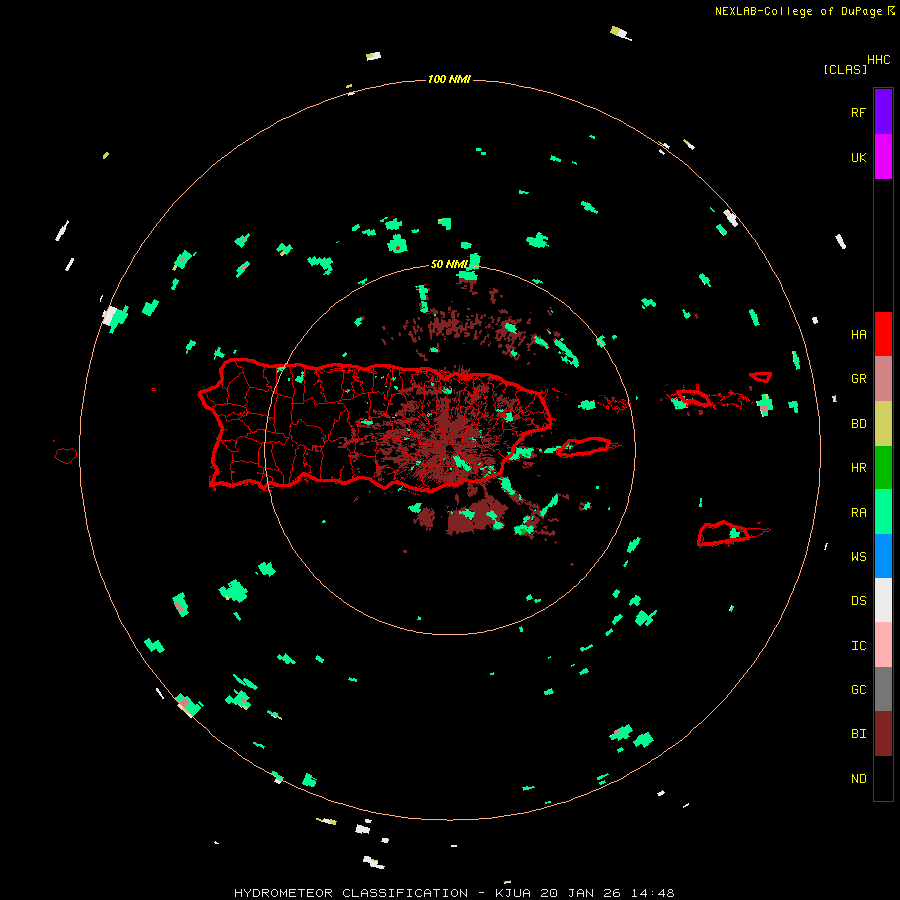
Task: Click the UK legend label
Action: coord(858,157)
